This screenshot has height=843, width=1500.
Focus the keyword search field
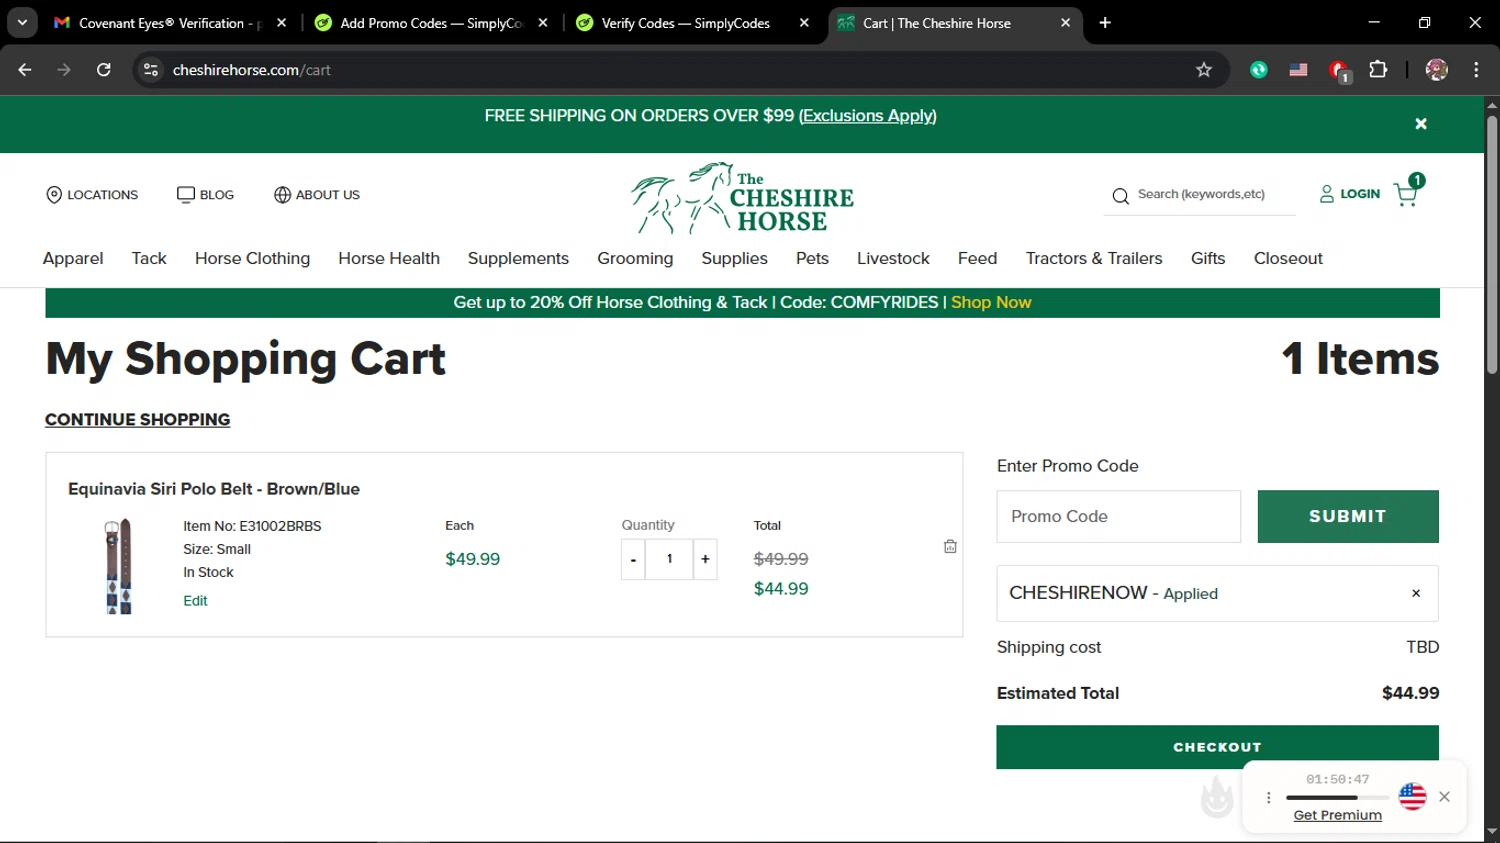point(1214,194)
